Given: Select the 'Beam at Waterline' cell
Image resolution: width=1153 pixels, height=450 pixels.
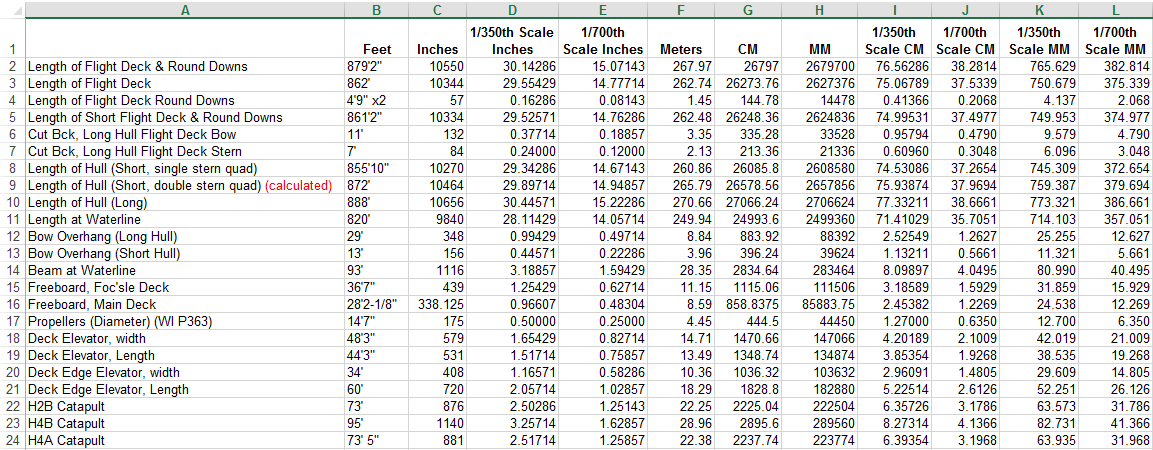Looking at the screenshot, I should 185,271.
